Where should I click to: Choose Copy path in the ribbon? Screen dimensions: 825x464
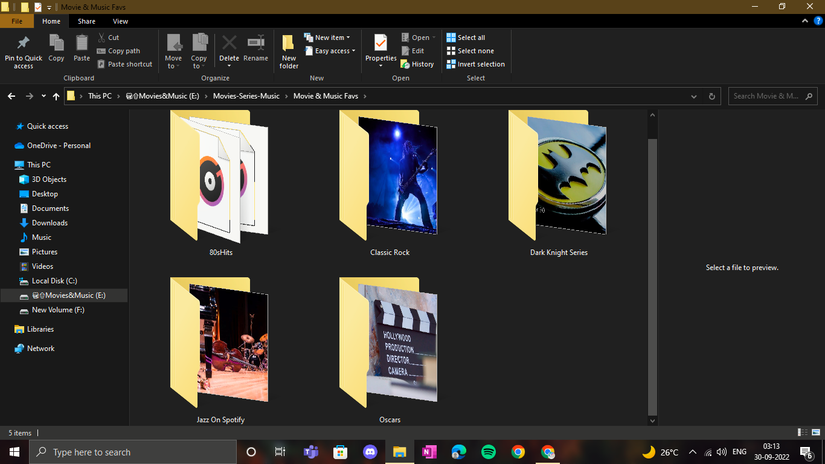pos(118,51)
